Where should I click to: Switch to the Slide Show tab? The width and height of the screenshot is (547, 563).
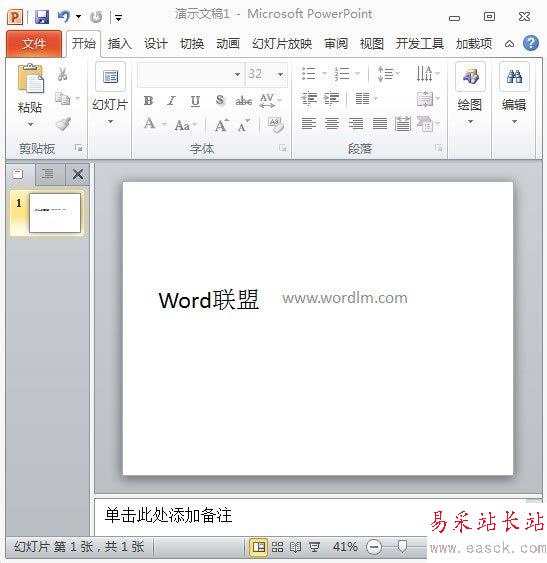point(282,44)
